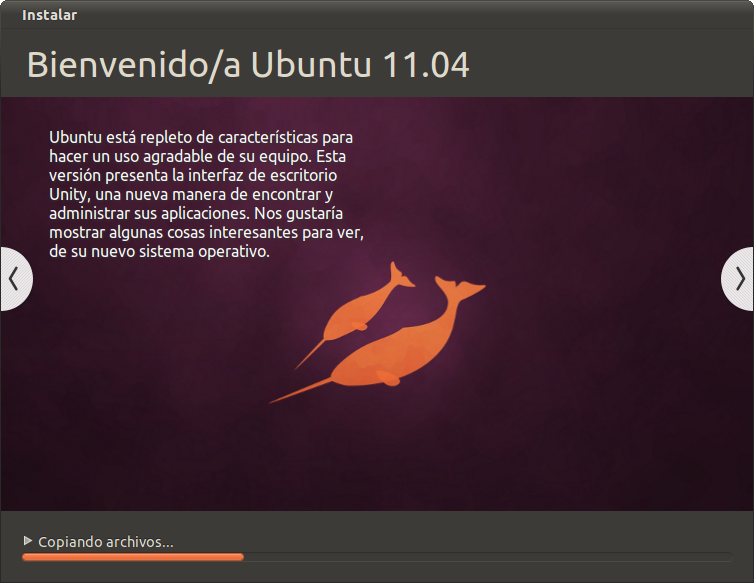The height and width of the screenshot is (583, 754).
Task: Go to the previous slide arrow
Action: 14,278
